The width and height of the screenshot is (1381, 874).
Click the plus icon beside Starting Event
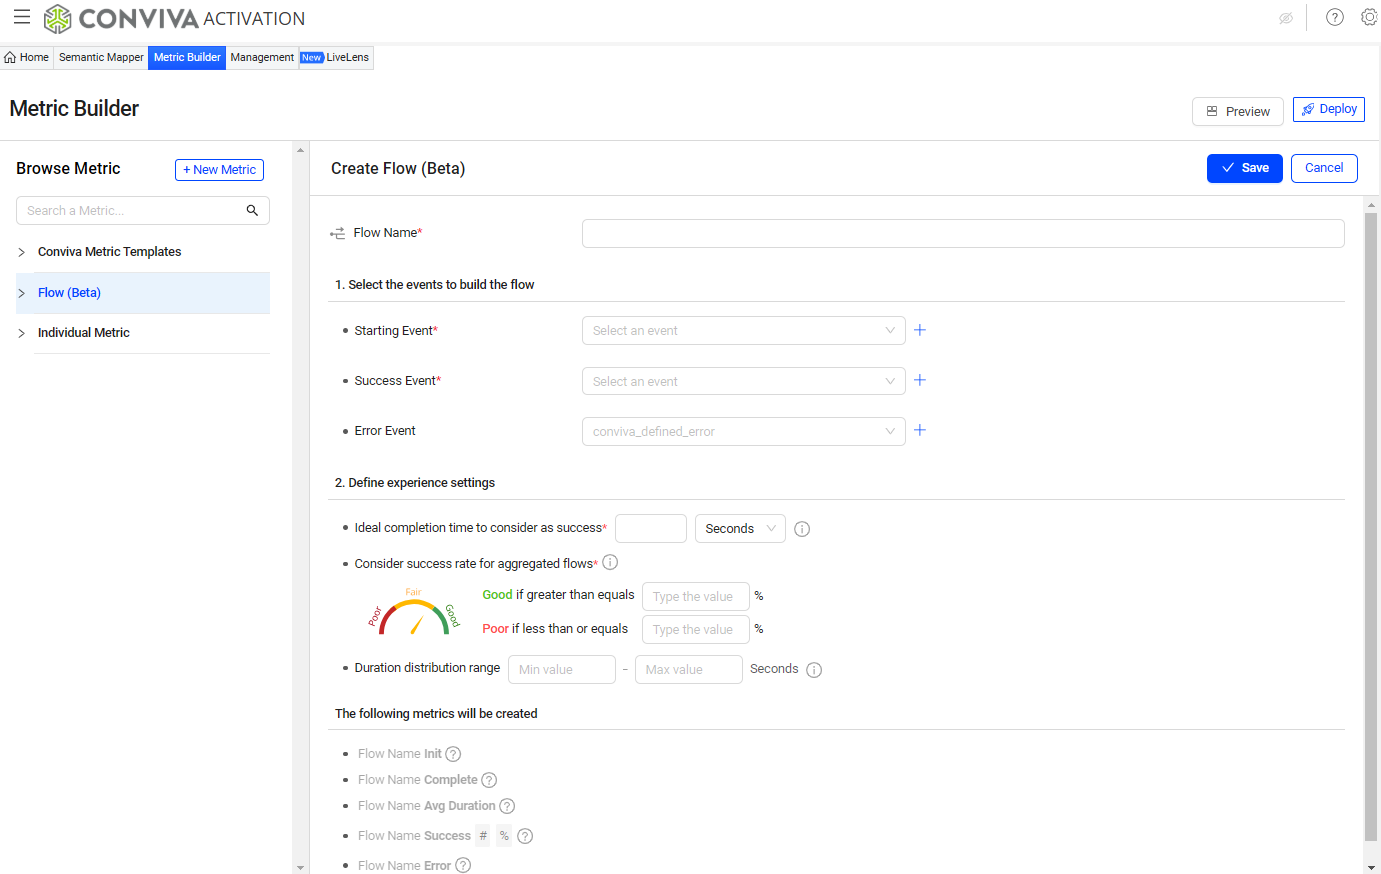coord(920,330)
